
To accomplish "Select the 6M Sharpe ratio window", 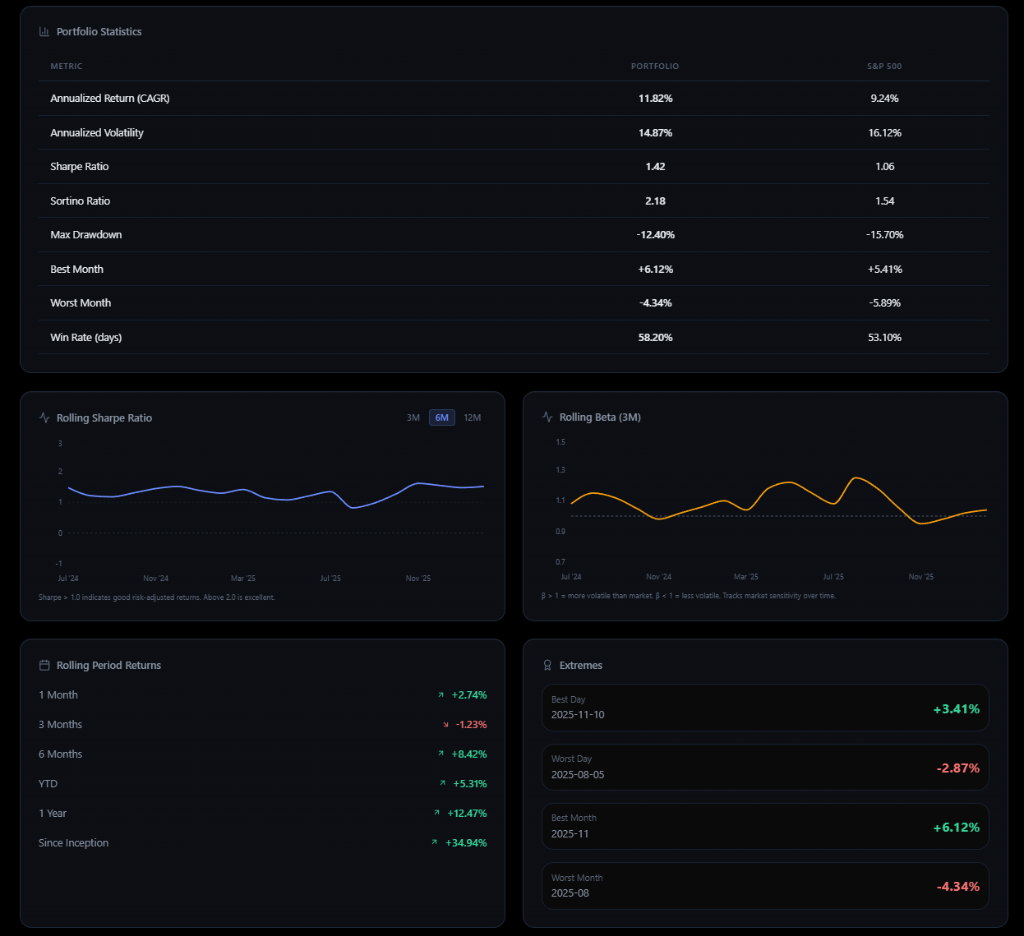I will tap(442, 418).
